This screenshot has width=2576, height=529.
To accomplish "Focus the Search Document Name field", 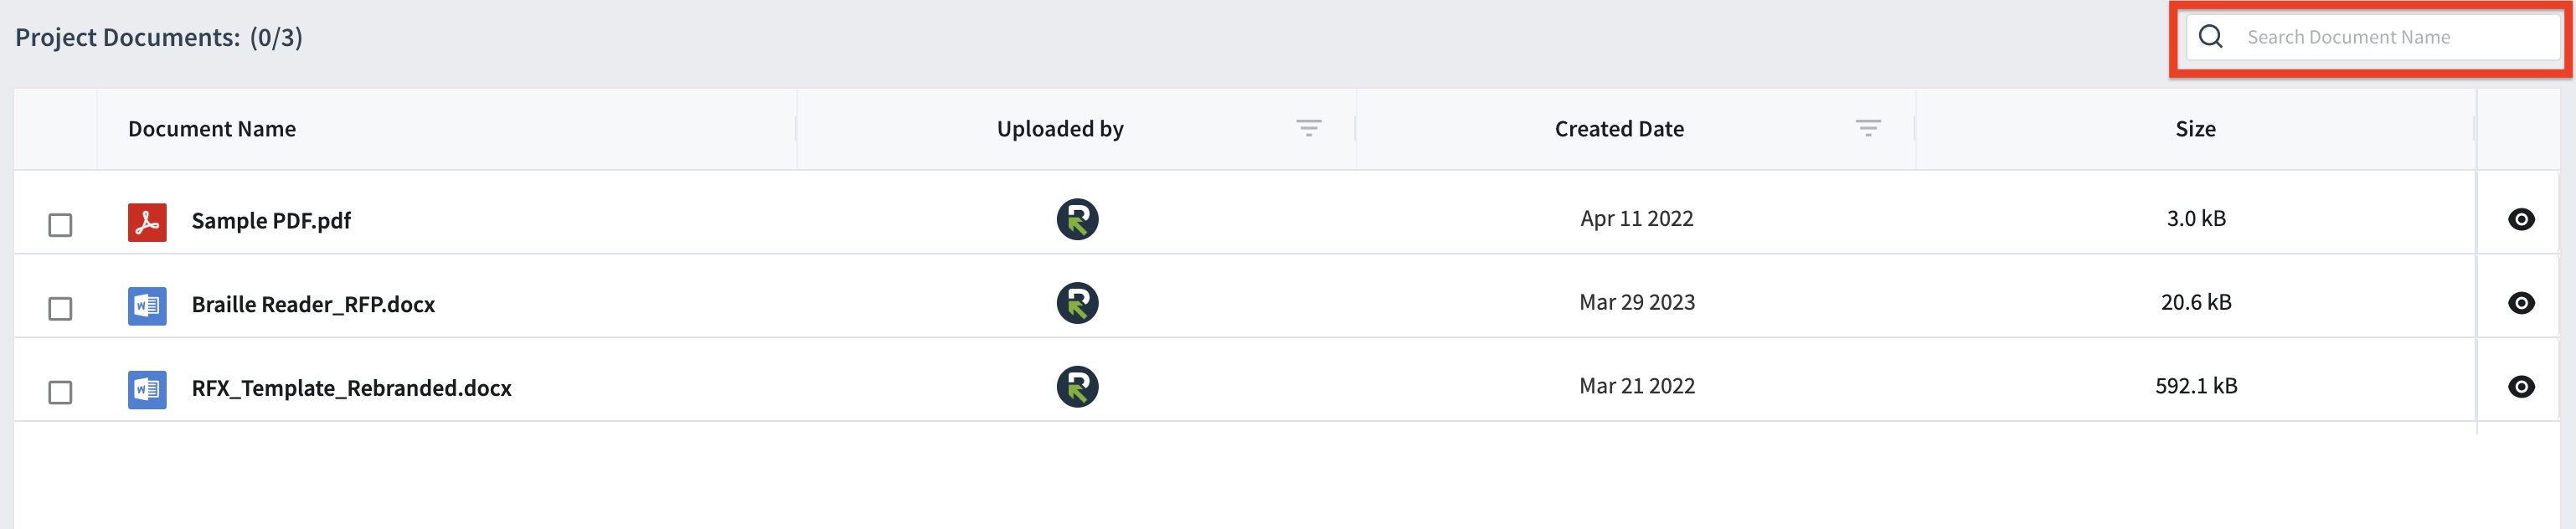I will point(2372,37).
